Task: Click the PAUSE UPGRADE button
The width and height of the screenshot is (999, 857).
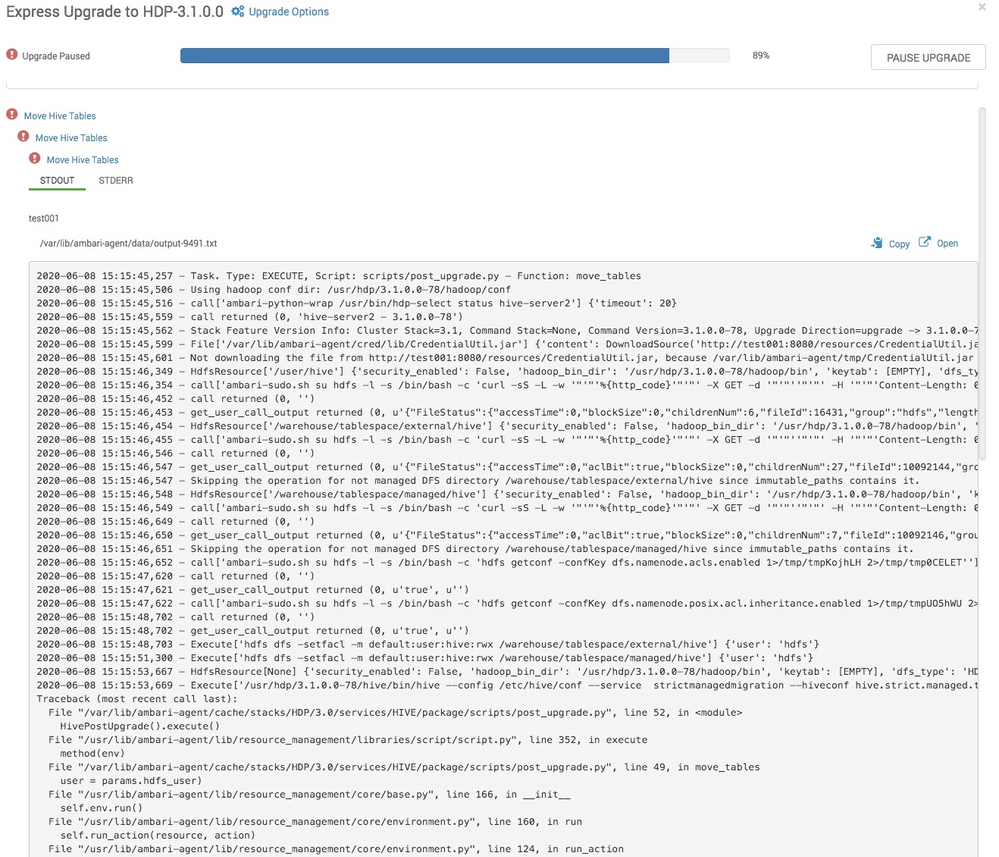Action: click(x=928, y=57)
